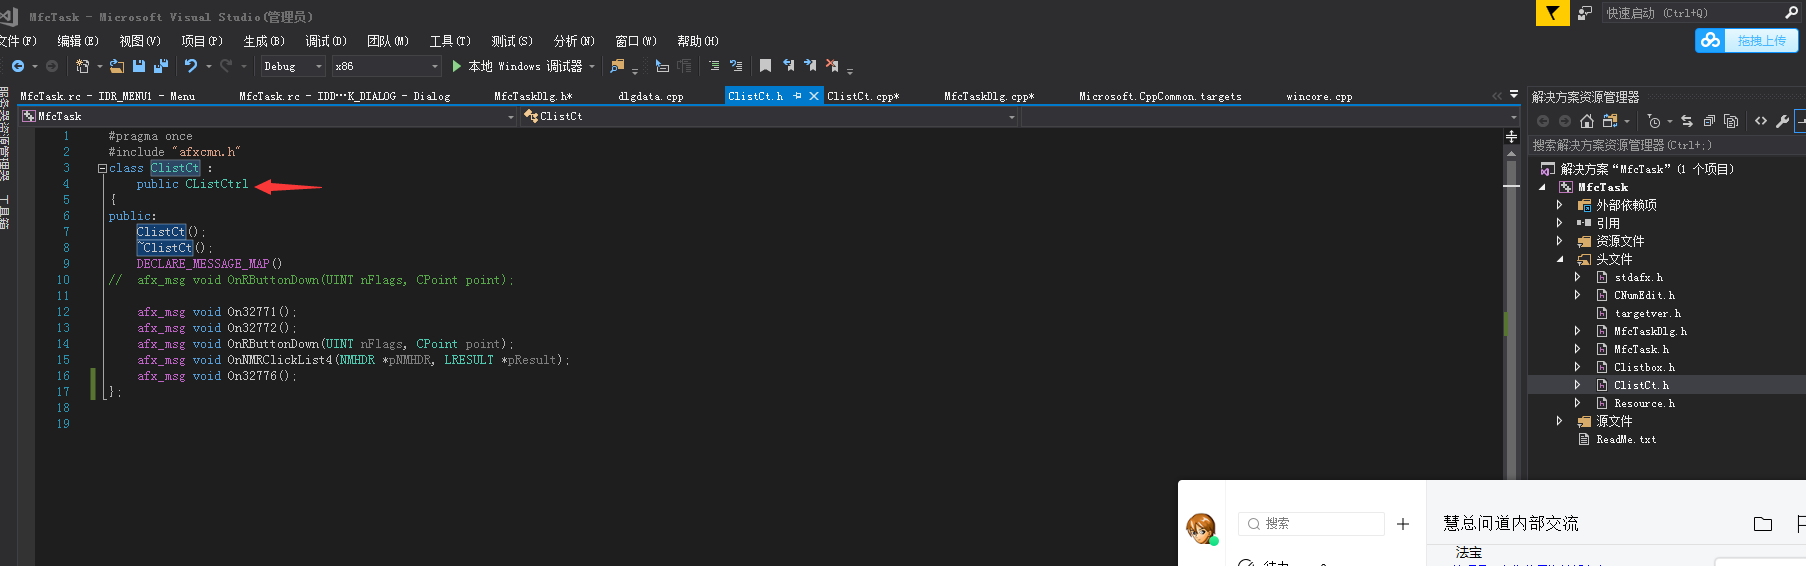1806x566 pixels.
Task: Click Switch Views icon in Solution Explorer
Action: (x=1609, y=121)
